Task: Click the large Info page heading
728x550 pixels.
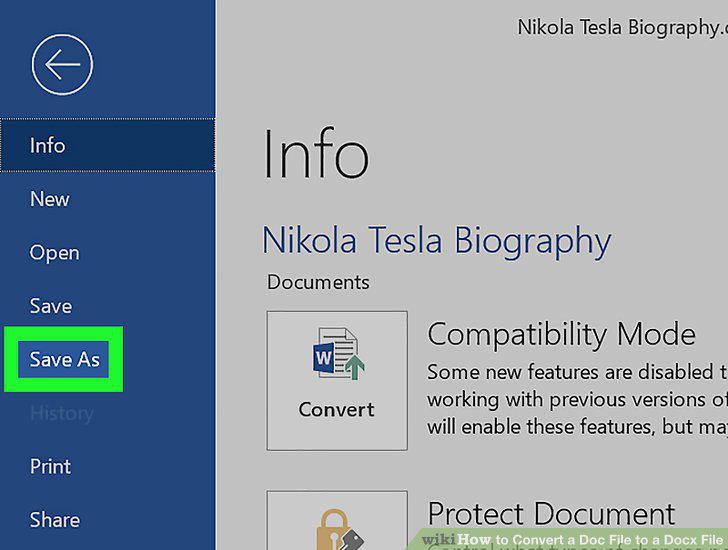Action: [x=316, y=154]
